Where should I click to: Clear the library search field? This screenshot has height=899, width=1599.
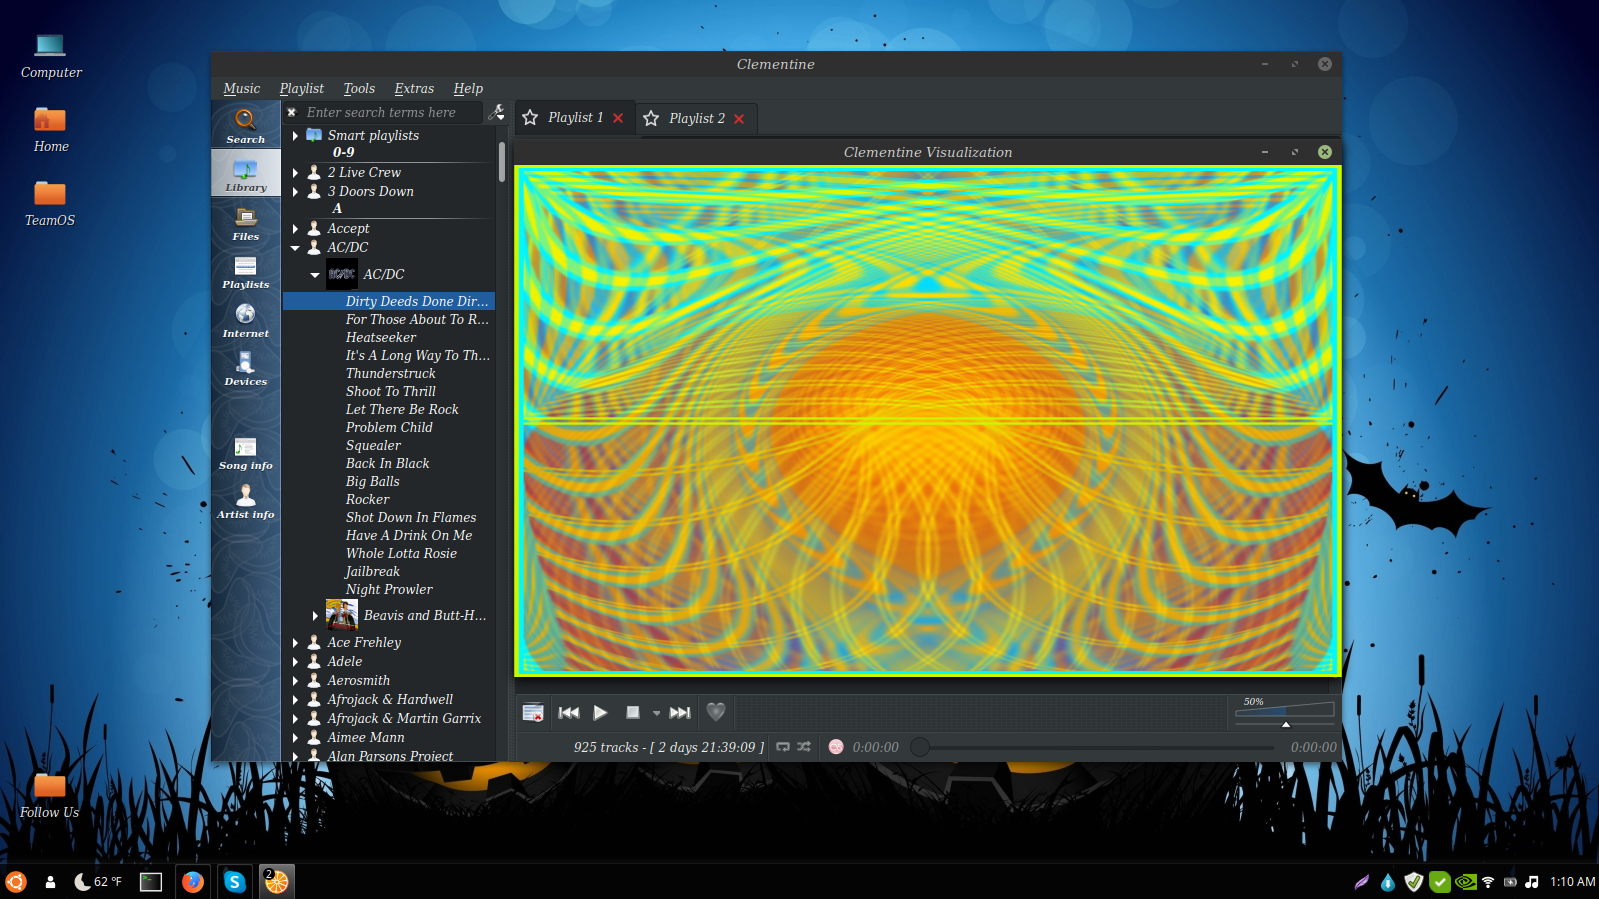292,113
